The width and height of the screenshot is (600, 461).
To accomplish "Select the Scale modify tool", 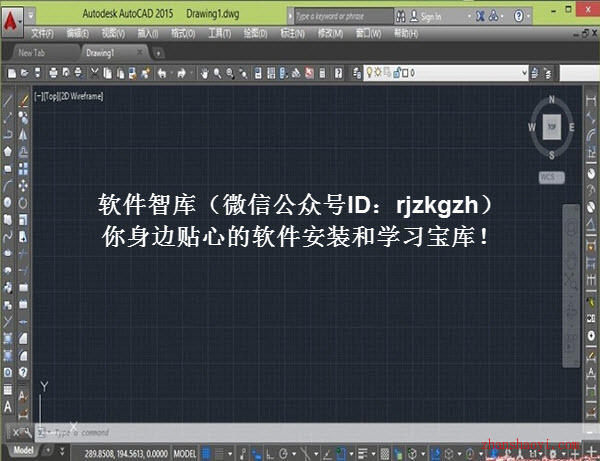I will tap(23, 220).
